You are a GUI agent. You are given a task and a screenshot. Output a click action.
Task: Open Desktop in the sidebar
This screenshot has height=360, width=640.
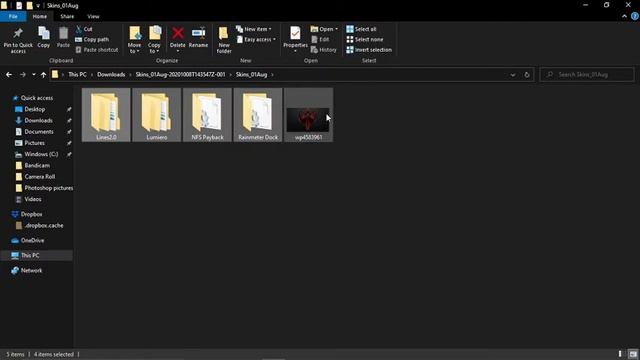point(35,109)
